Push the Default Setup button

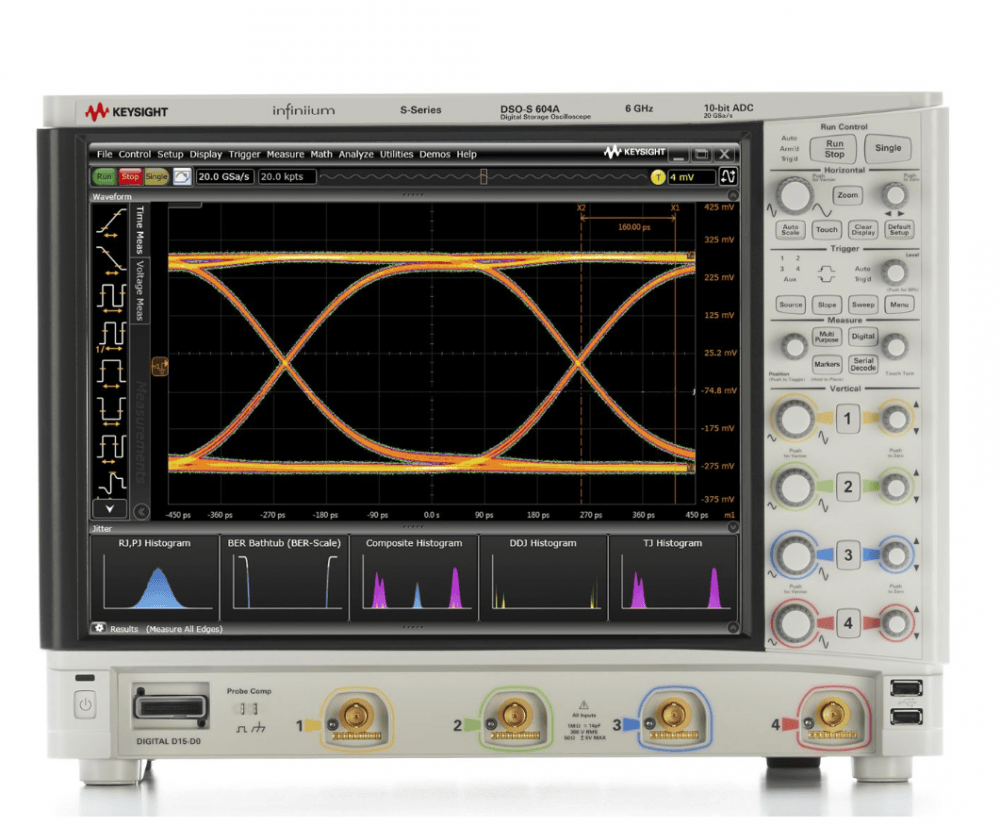coord(899,230)
